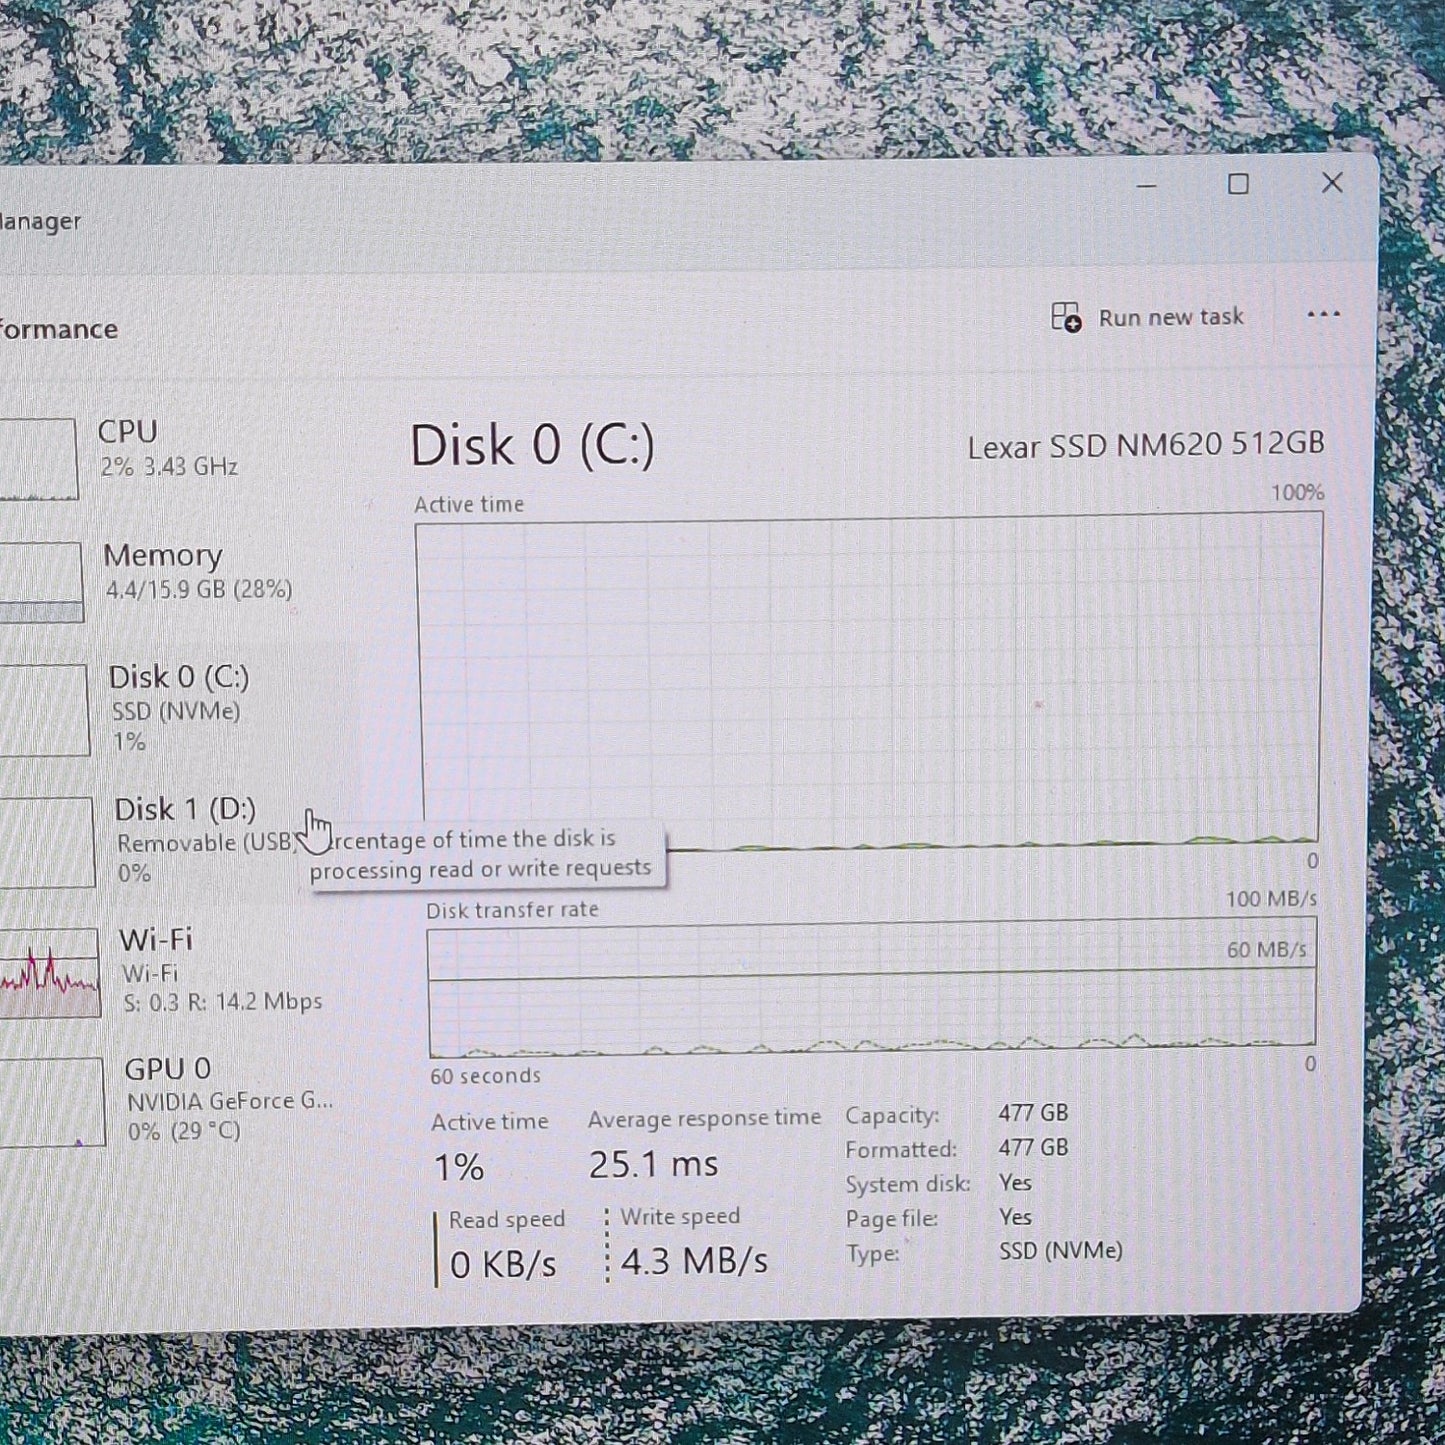The height and width of the screenshot is (1445, 1445).
Task: Click the 0 KB/s read speed value
Action: (x=503, y=1265)
